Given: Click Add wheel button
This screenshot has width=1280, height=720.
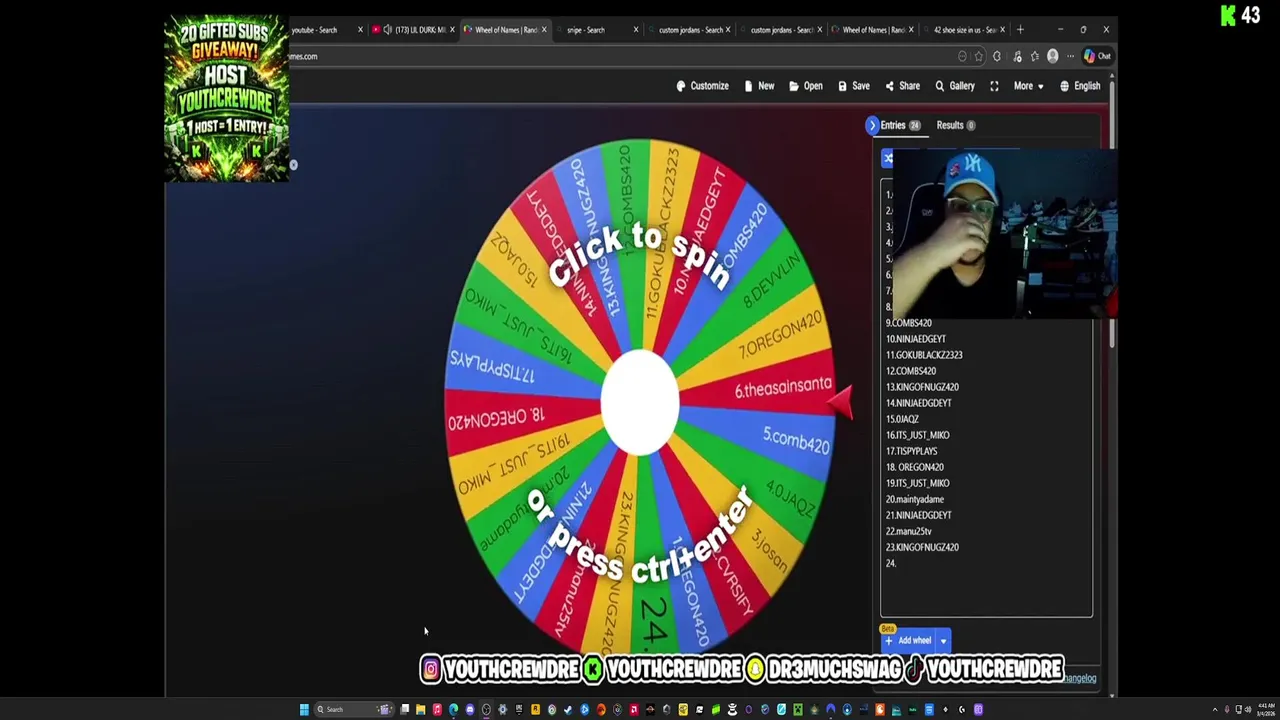Looking at the screenshot, I should tap(908, 641).
